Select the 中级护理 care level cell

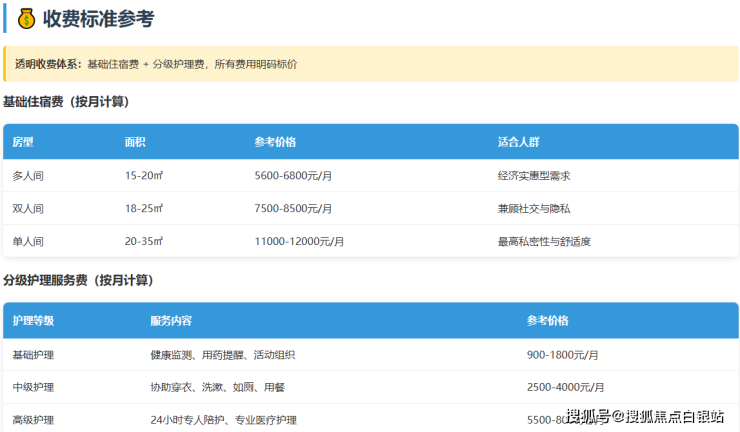33,387
